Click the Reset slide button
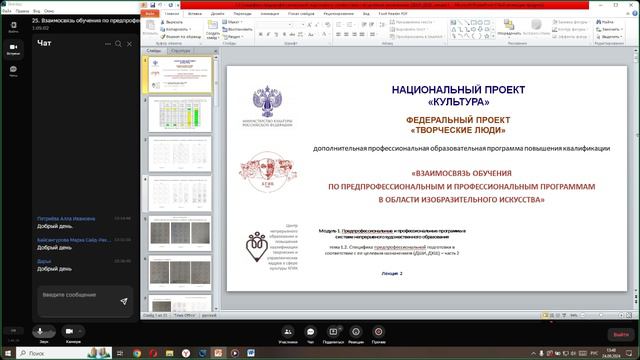The width and height of the screenshot is (640, 360). 238,29
